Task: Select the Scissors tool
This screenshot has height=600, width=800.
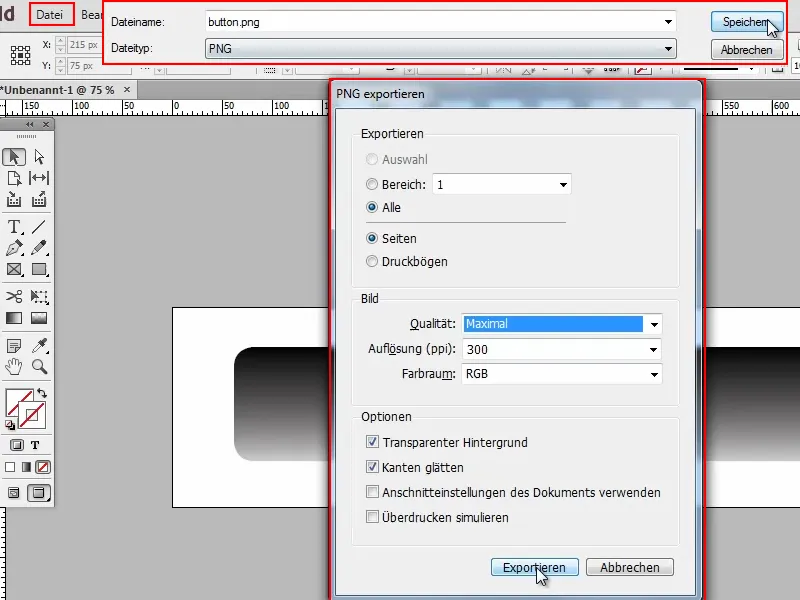Action: tap(14, 296)
